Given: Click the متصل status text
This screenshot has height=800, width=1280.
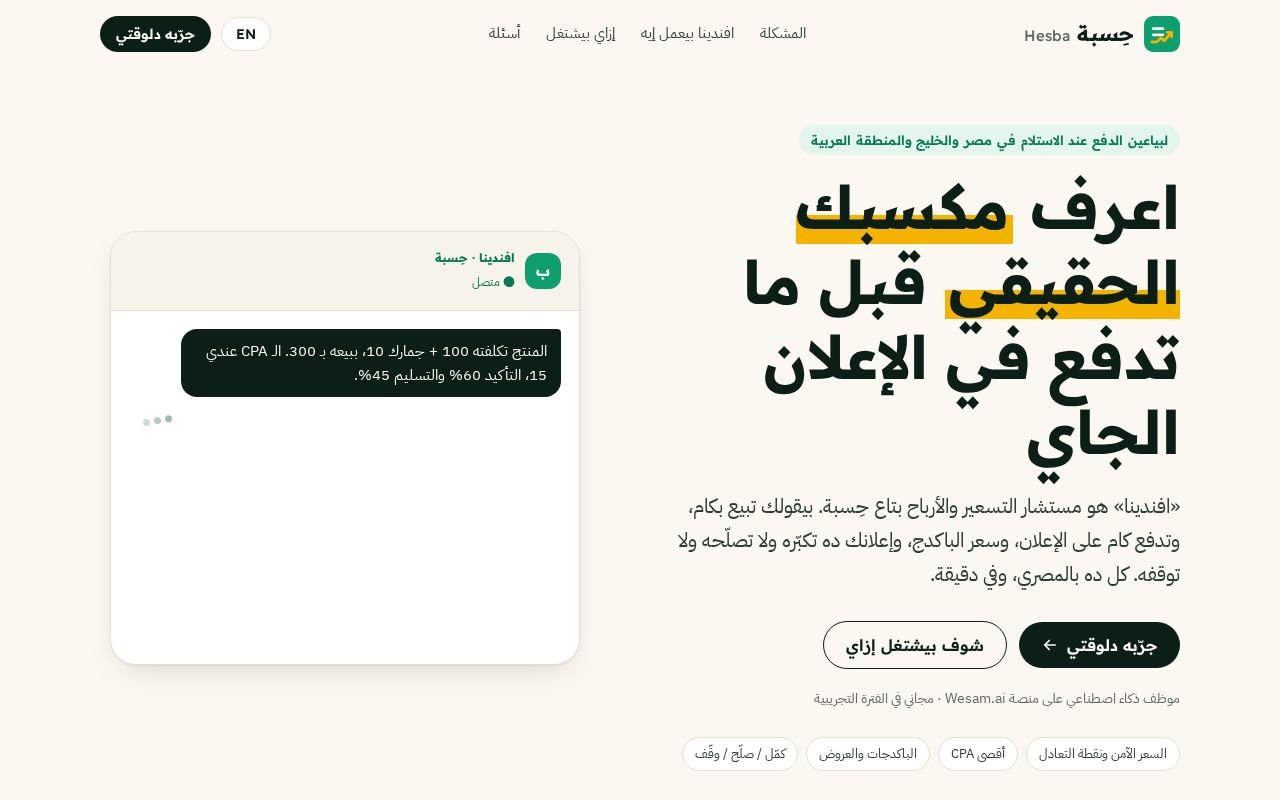Looking at the screenshot, I should [x=486, y=282].
